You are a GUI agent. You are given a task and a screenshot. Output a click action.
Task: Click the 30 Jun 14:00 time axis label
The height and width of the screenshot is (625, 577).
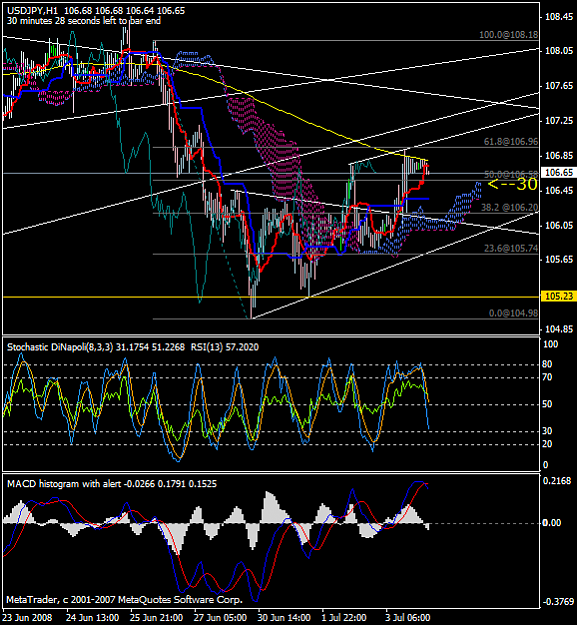(x=284, y=617)
